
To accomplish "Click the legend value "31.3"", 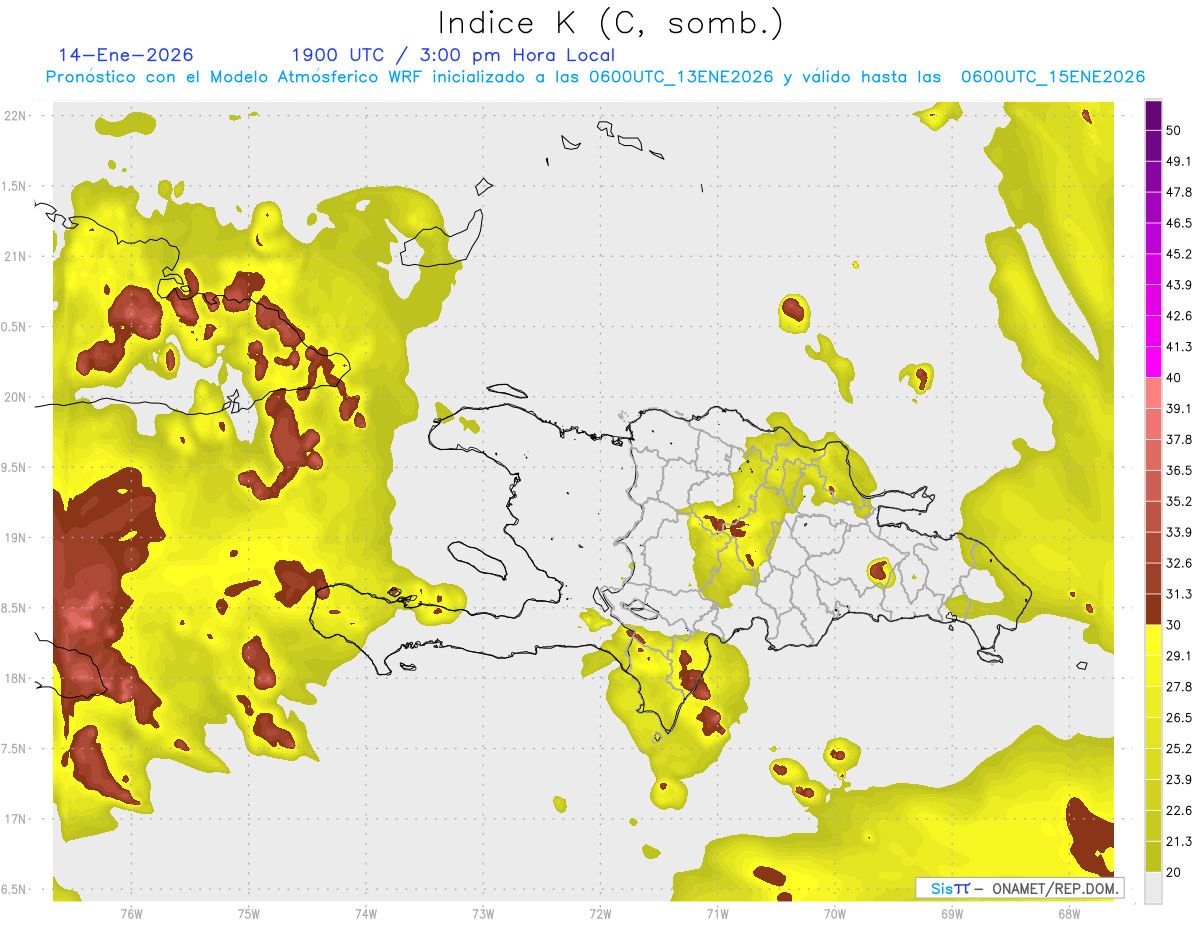I will click(1179, 594).
